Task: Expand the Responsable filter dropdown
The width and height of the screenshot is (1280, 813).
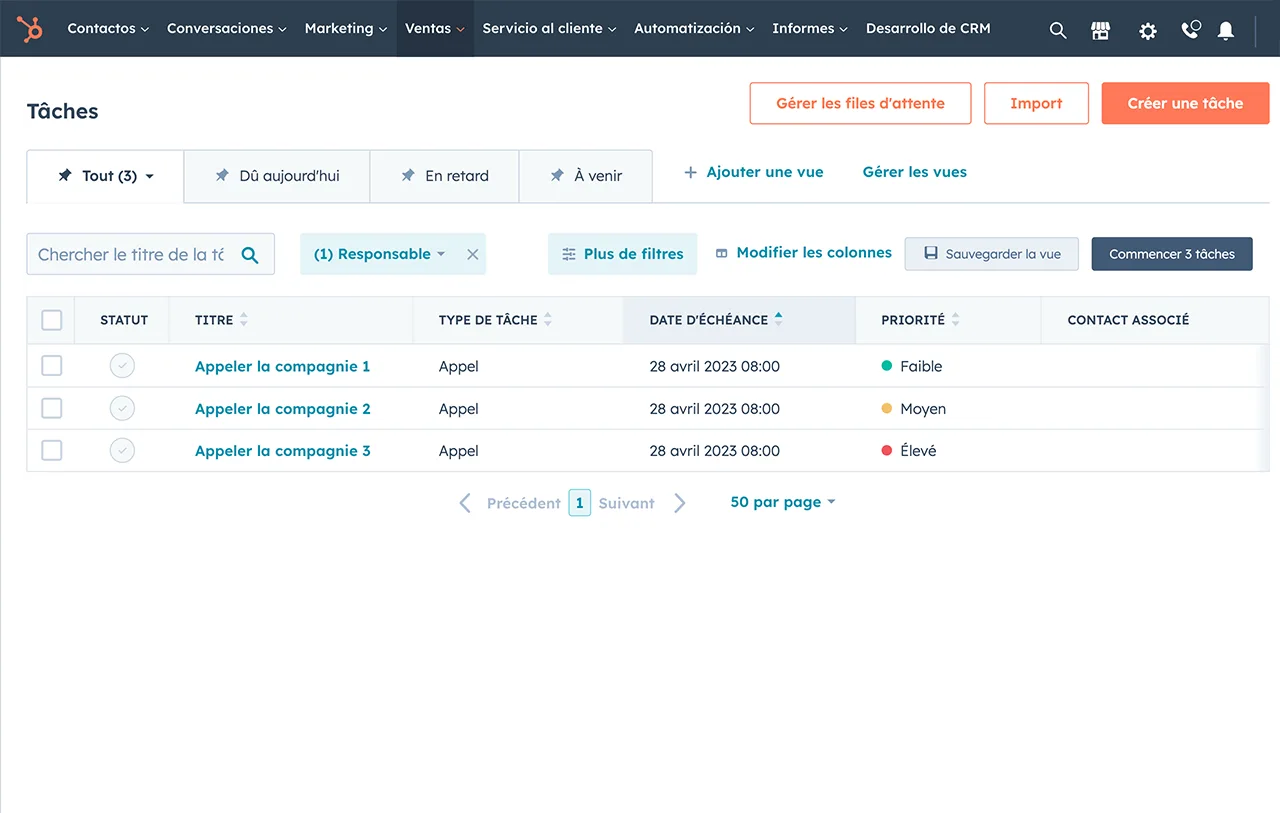Action: click(379, 254)
